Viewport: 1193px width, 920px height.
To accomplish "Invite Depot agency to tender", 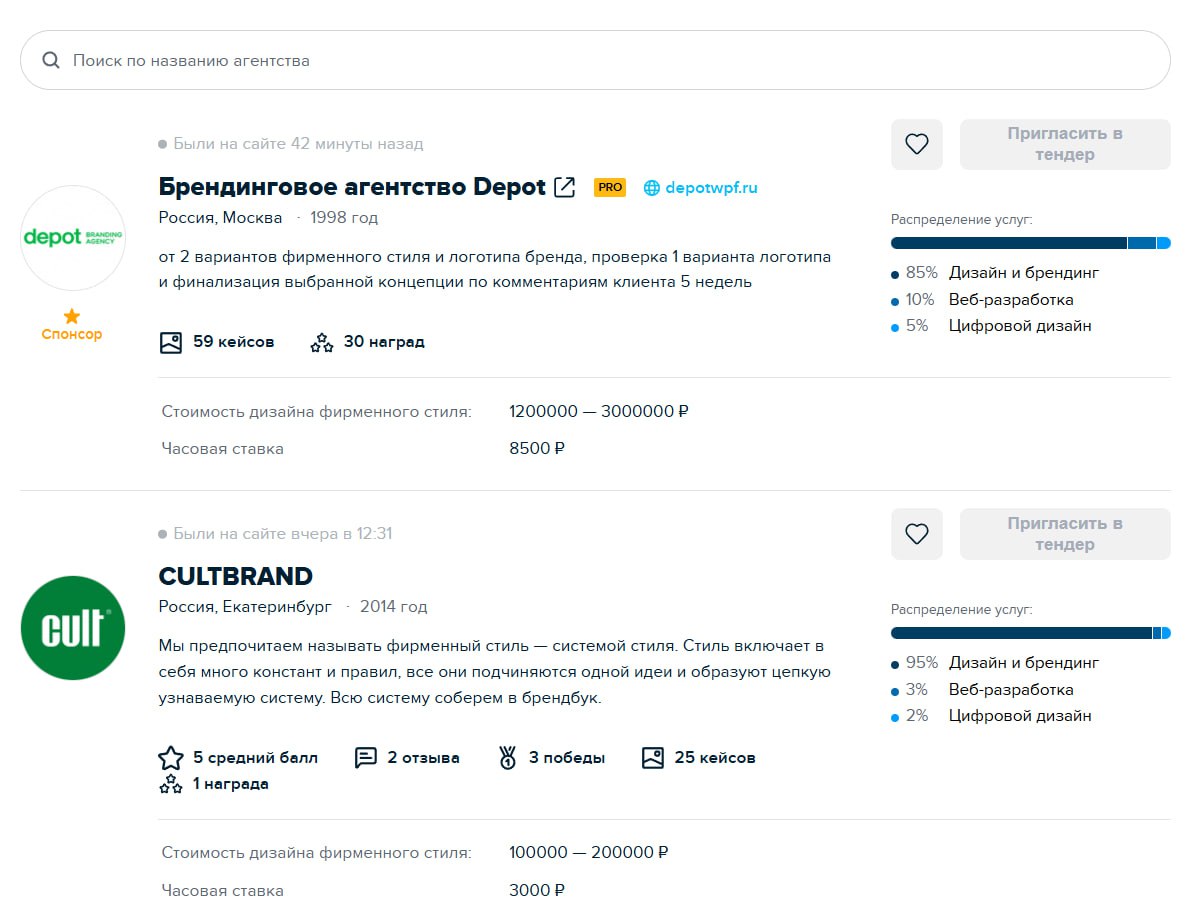I will pos(1064,144).
